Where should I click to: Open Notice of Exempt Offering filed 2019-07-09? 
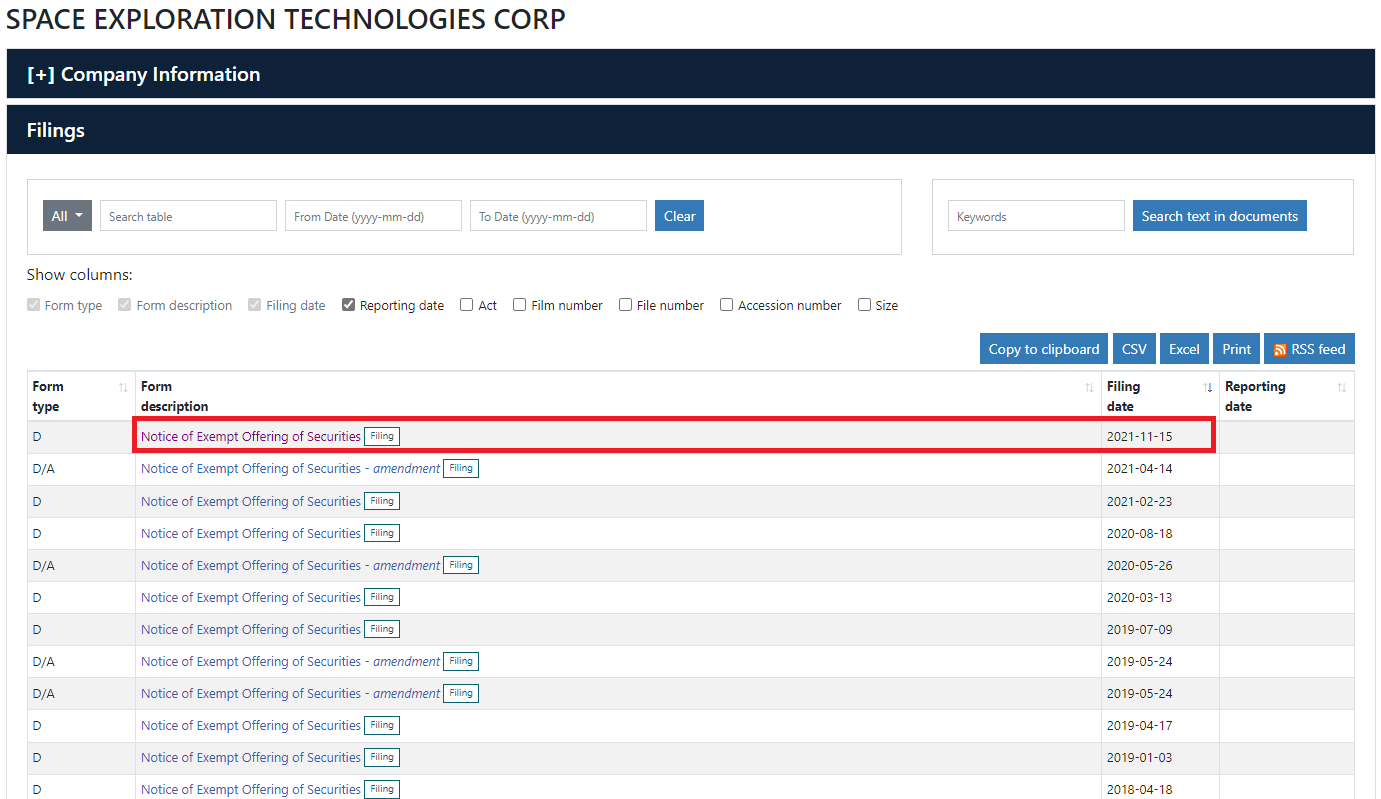coord(251,629)
